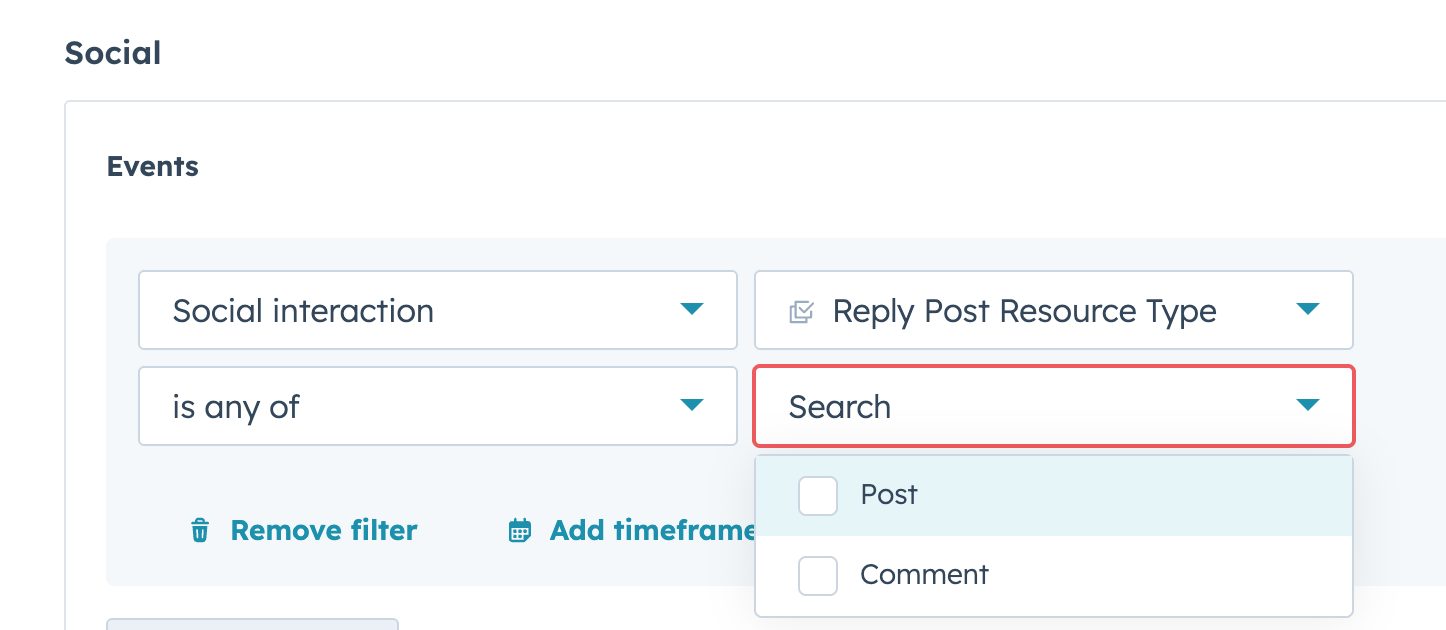Select the Post option label in list
The image size is (1446, 630).
pyautogui.click(x=889, y=495)
